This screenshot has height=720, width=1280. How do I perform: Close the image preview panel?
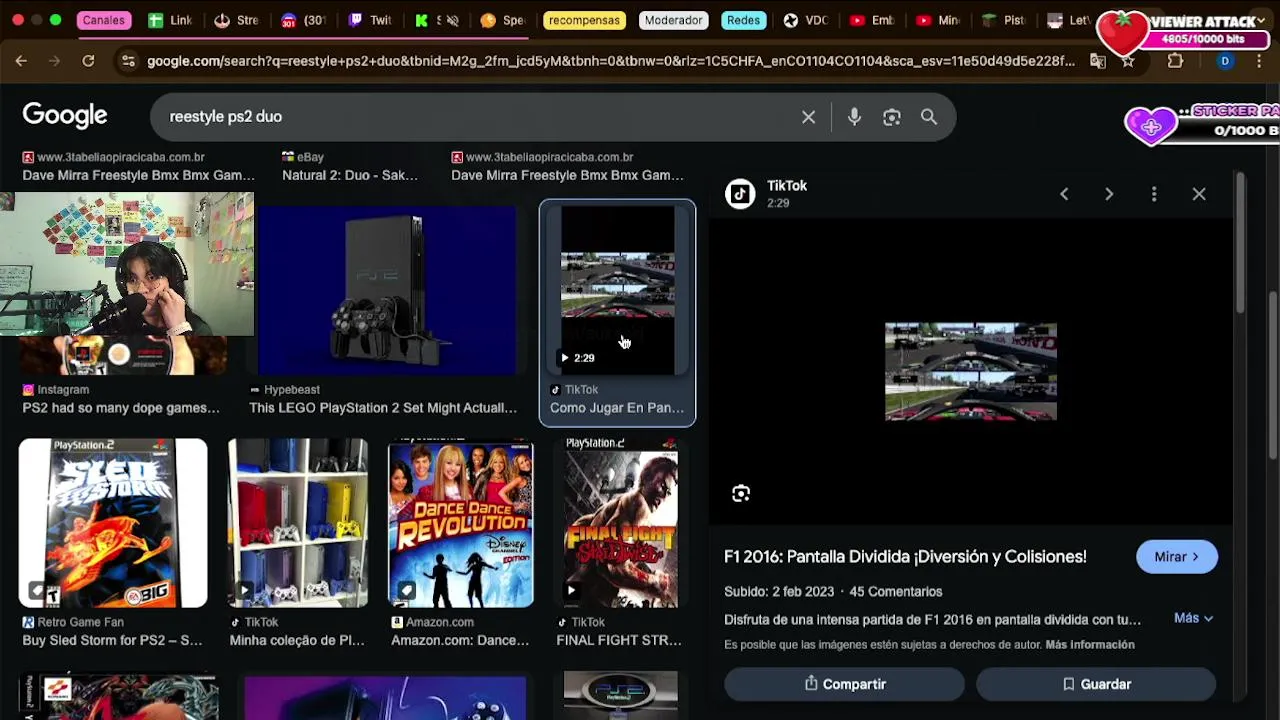tap(1199, 194)
